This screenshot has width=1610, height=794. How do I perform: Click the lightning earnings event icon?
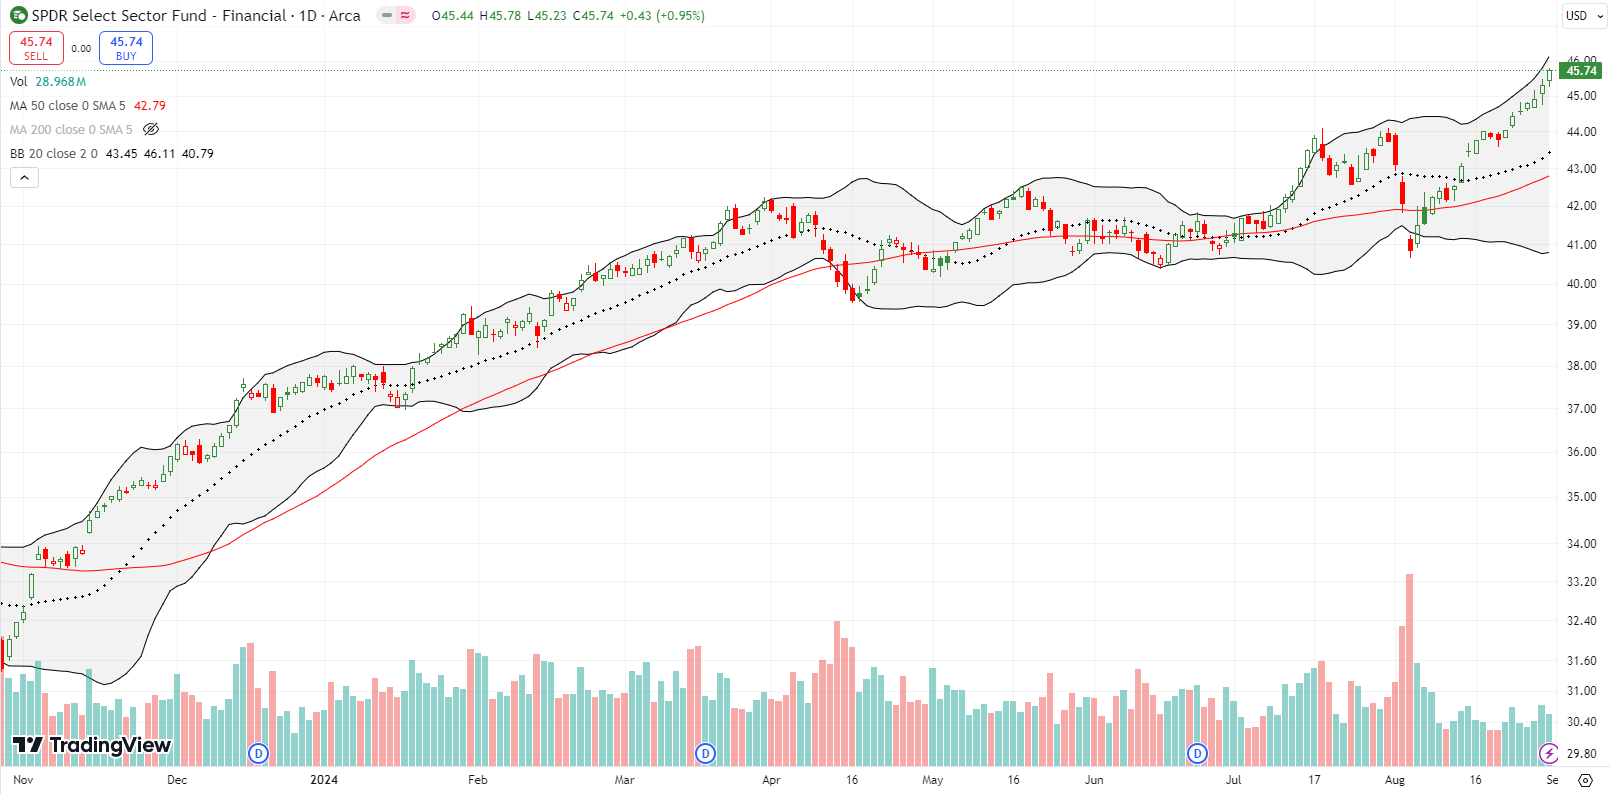click(x=1549, y=753)
